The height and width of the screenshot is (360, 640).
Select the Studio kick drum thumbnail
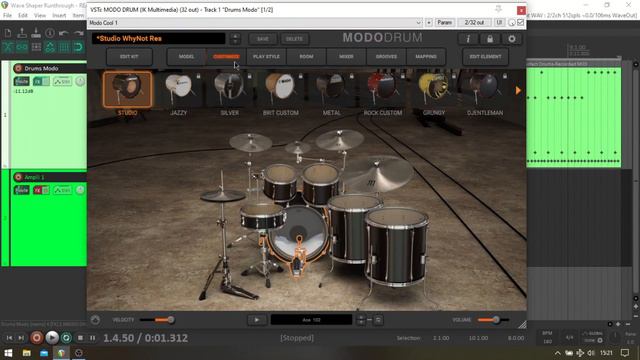pos(127,89)
